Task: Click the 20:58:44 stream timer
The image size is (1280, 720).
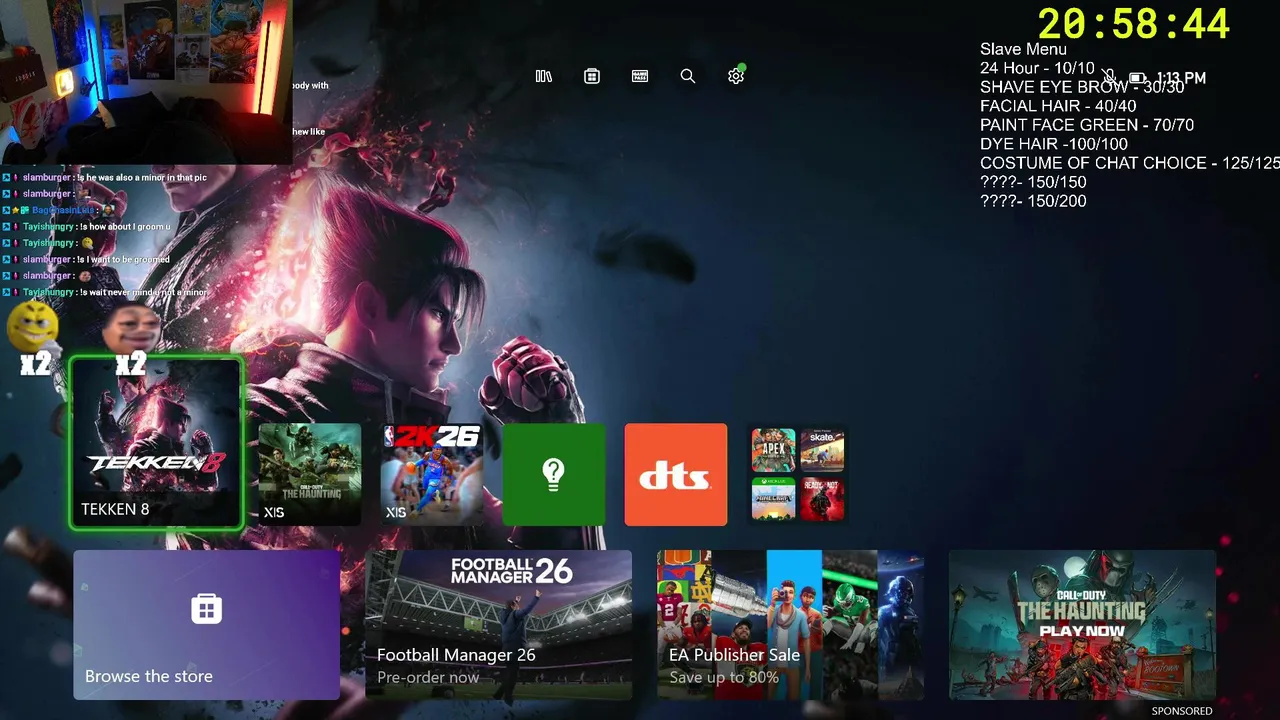Action: pyautogui.click(x=1133, y=24)
